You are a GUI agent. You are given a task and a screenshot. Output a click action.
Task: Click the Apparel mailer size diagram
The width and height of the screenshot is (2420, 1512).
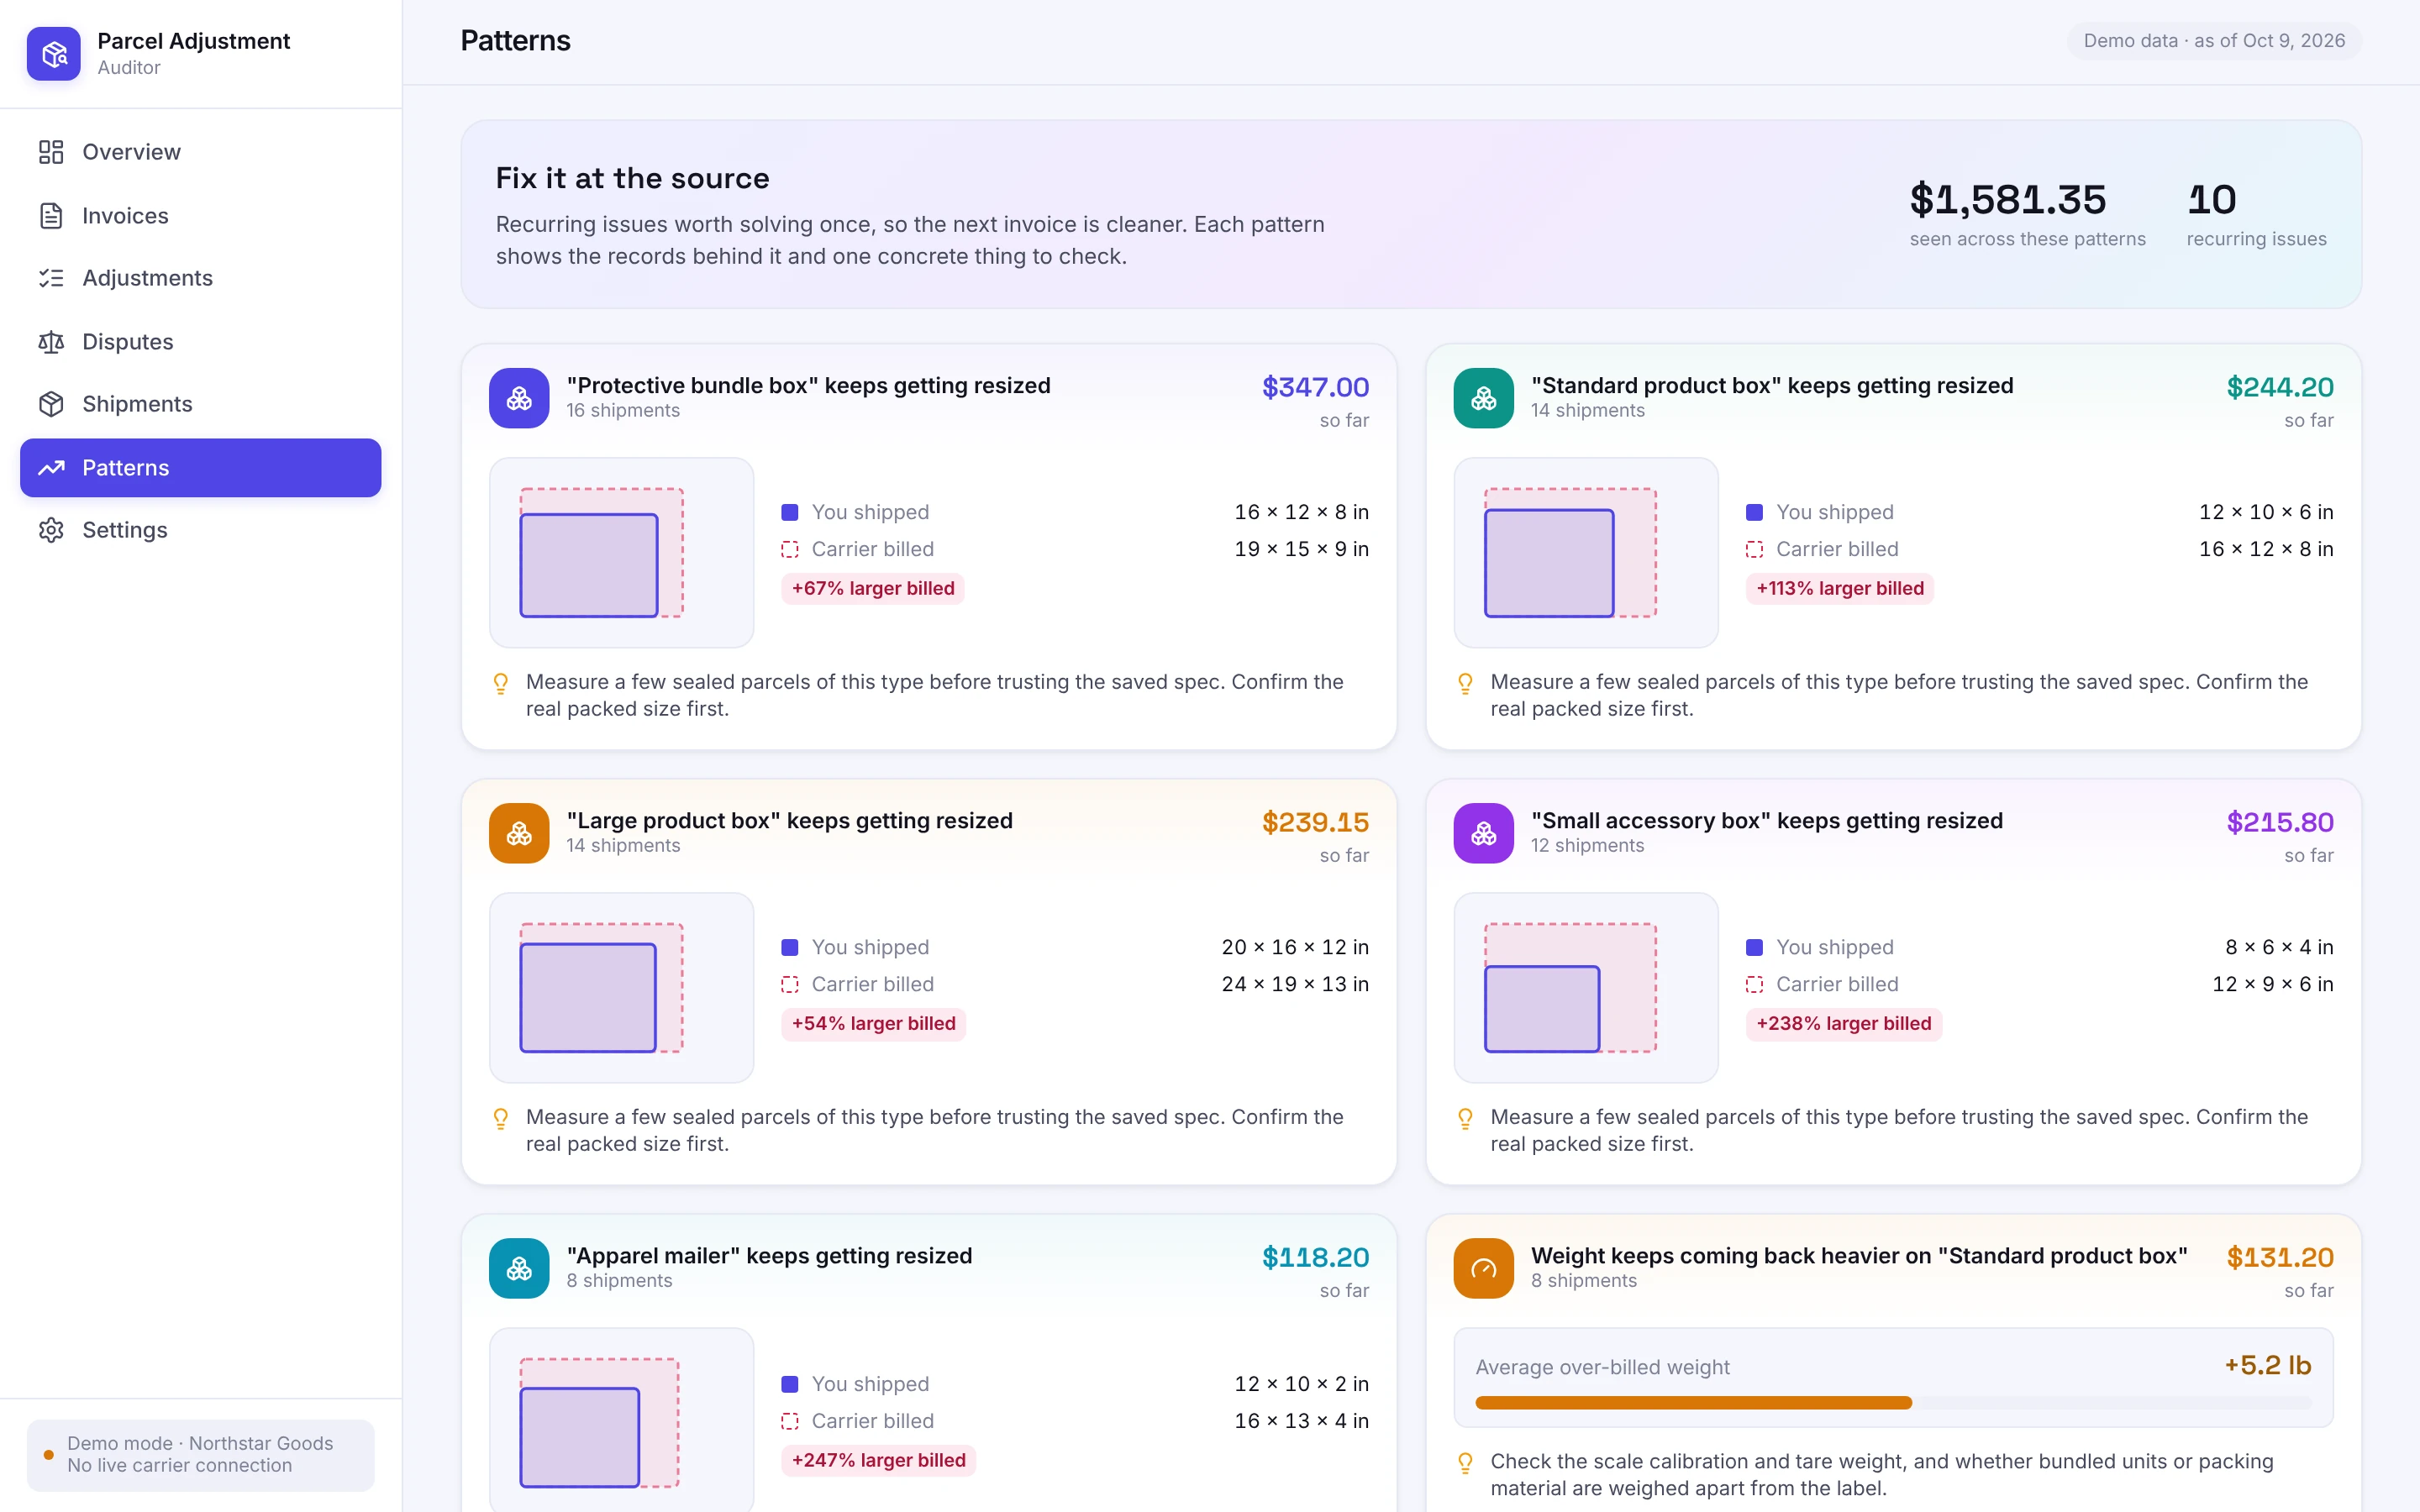621,1420
